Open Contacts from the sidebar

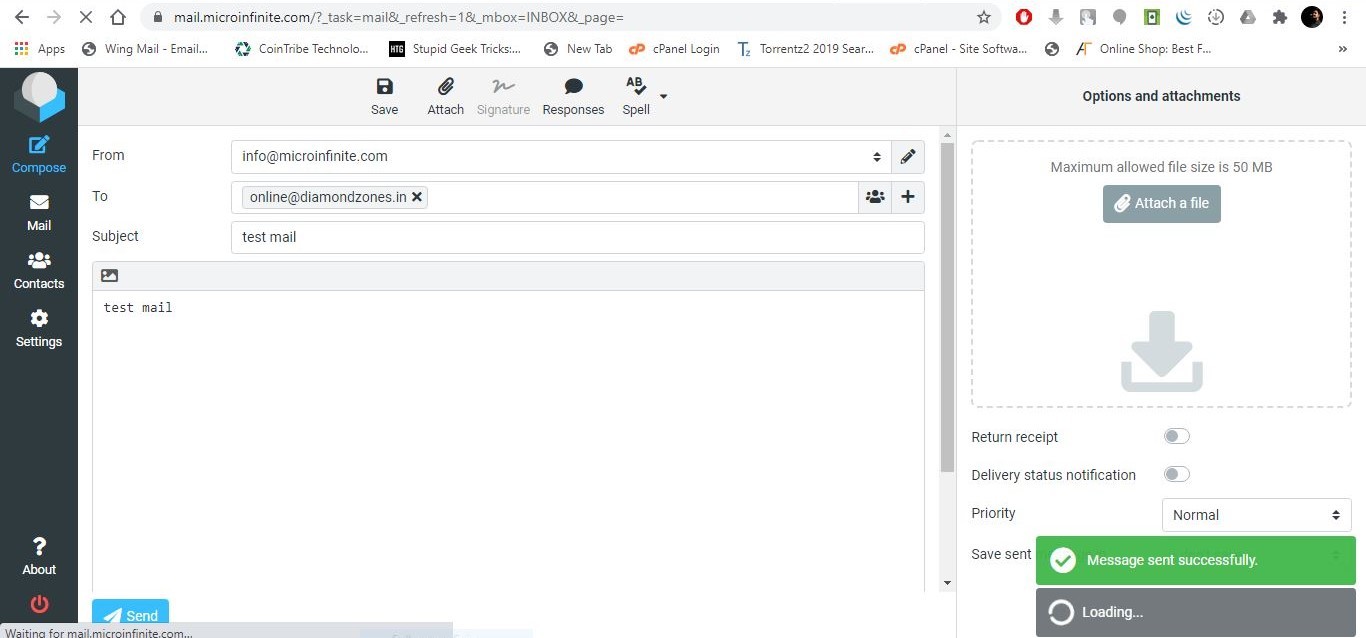pyautogui.click(x=39, y=271)
